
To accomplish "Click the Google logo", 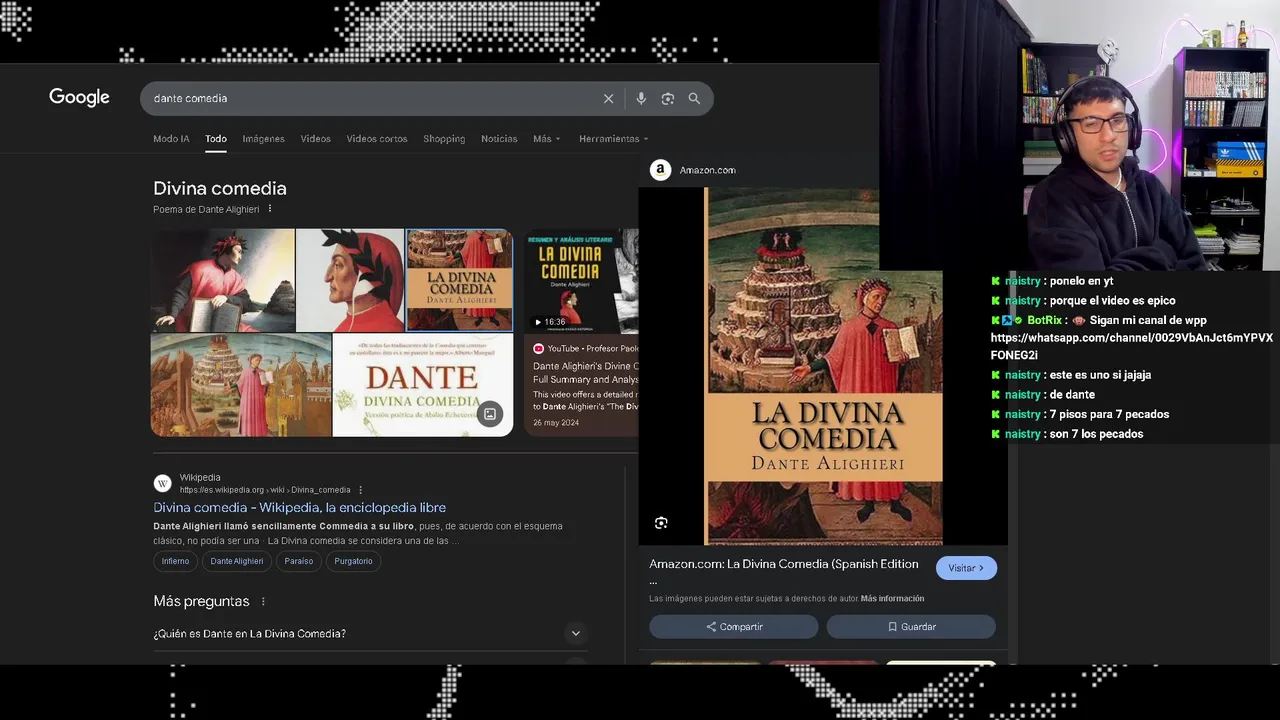I will click(79, 97).
